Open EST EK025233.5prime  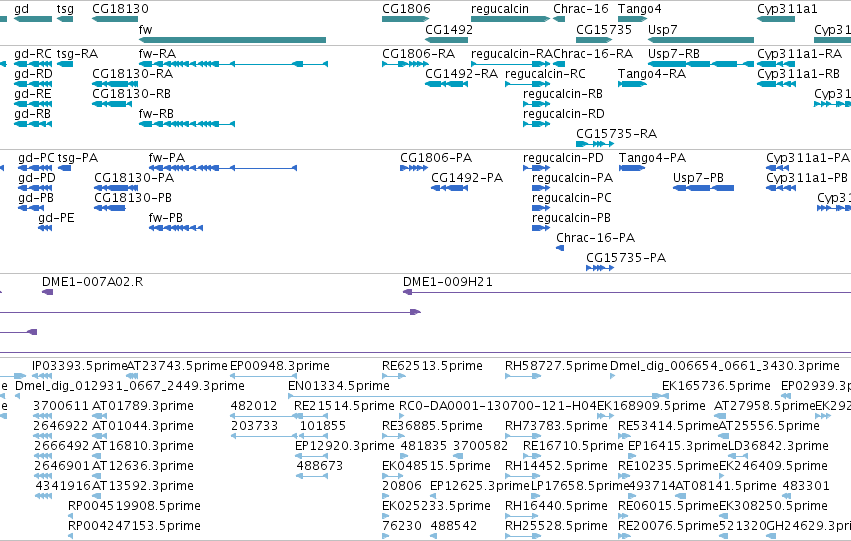coord(436,506)
